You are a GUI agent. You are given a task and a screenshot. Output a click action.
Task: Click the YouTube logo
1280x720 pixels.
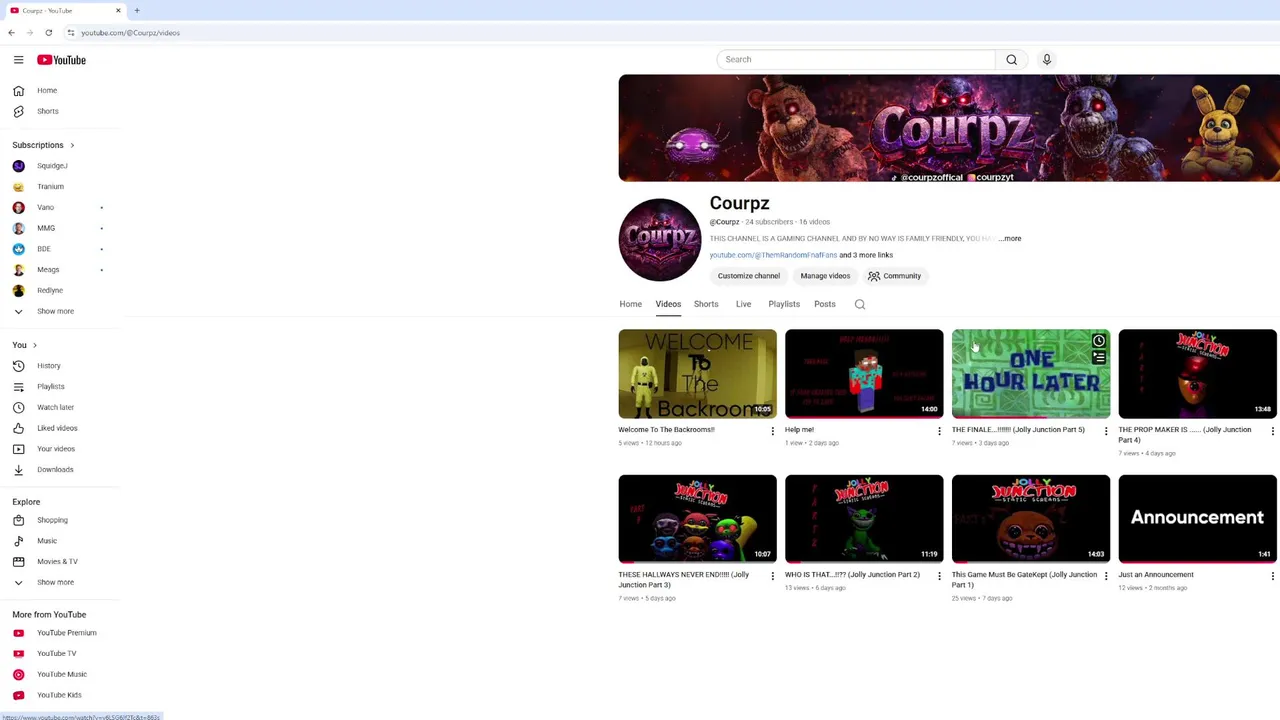pos(61,60)
